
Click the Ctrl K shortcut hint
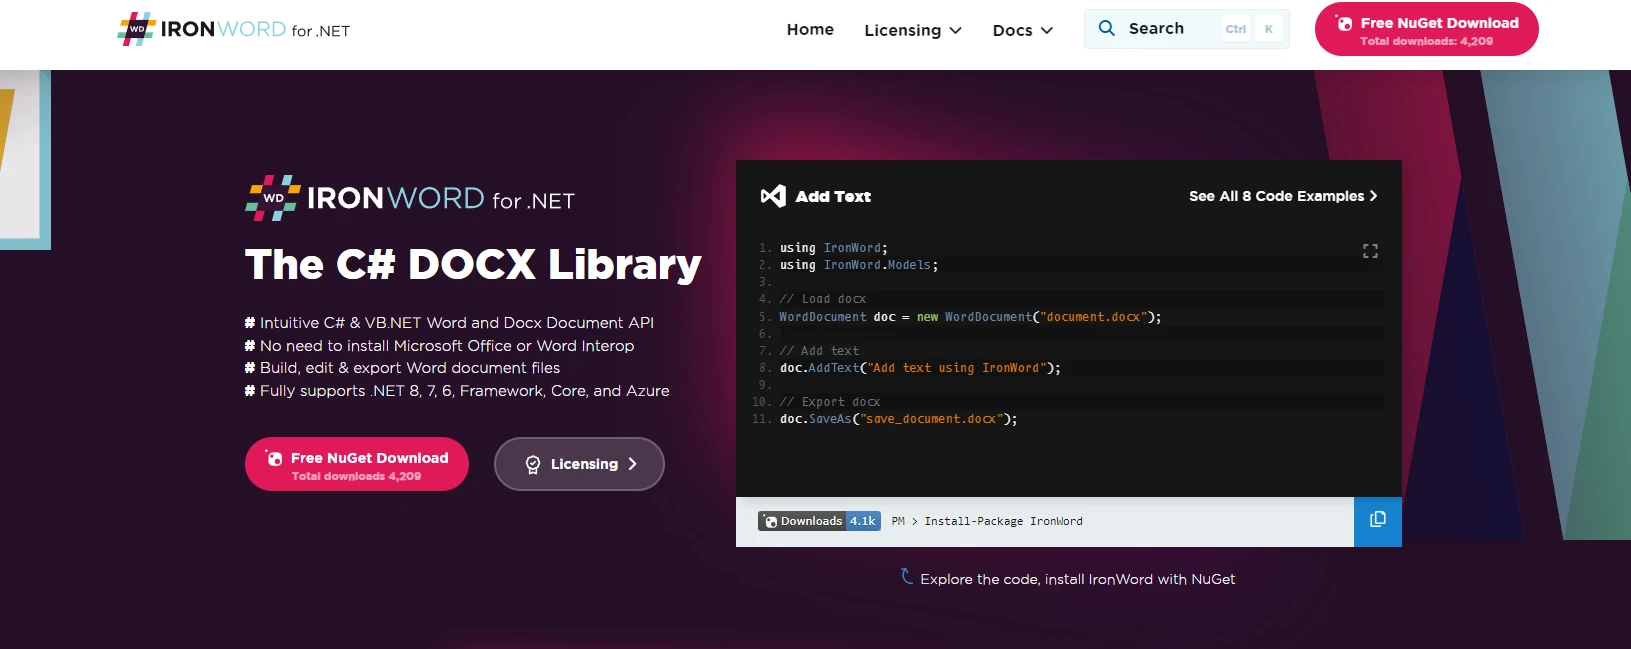pyautogui.click(x=1251, y=29)
